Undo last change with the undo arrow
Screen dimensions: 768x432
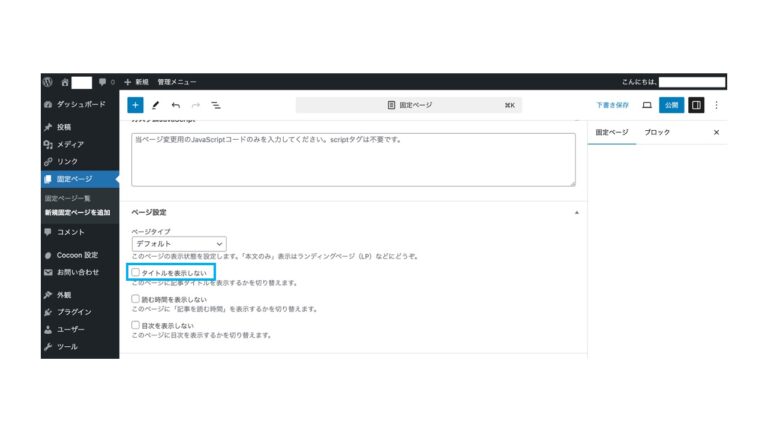click(176, 105)
